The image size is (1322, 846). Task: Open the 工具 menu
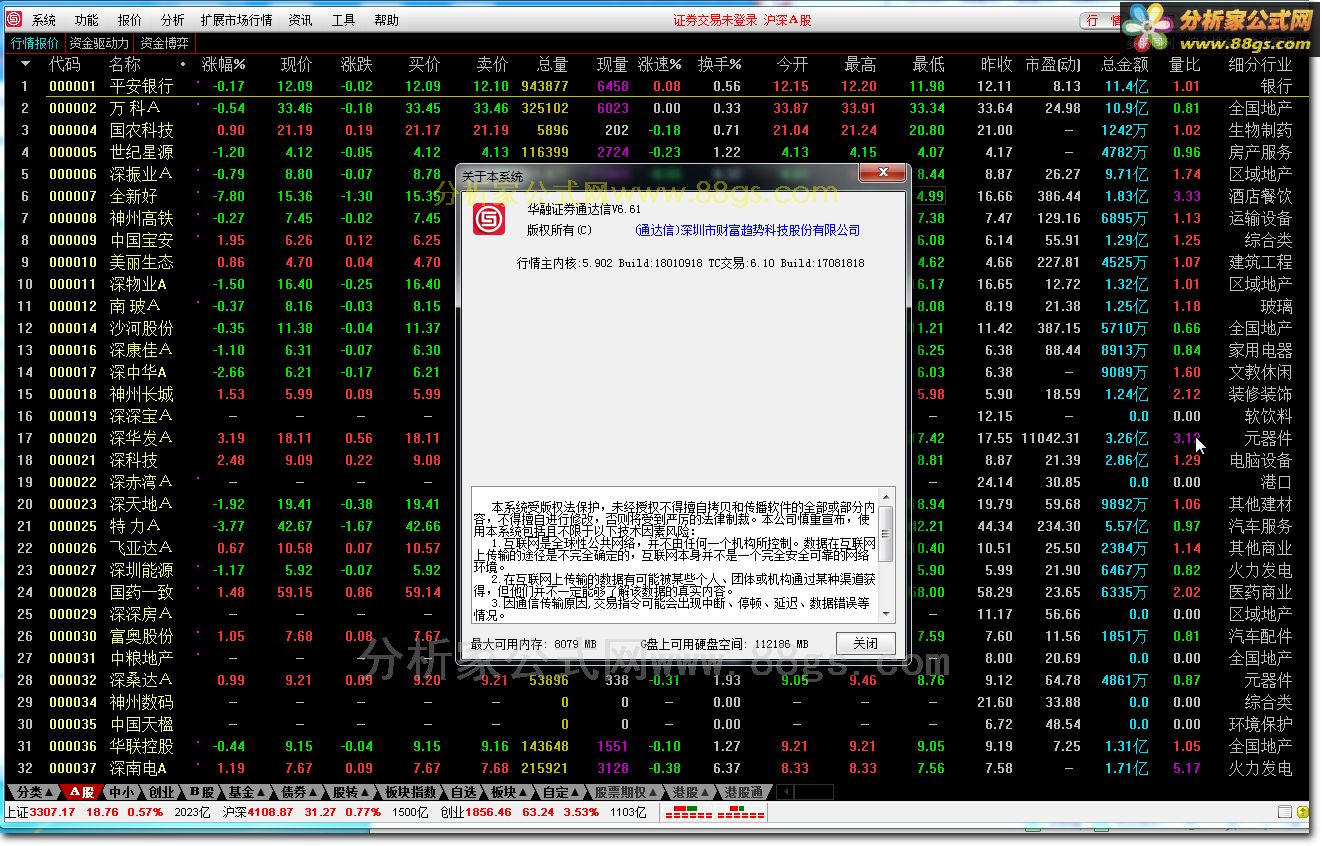click(343, 20)
